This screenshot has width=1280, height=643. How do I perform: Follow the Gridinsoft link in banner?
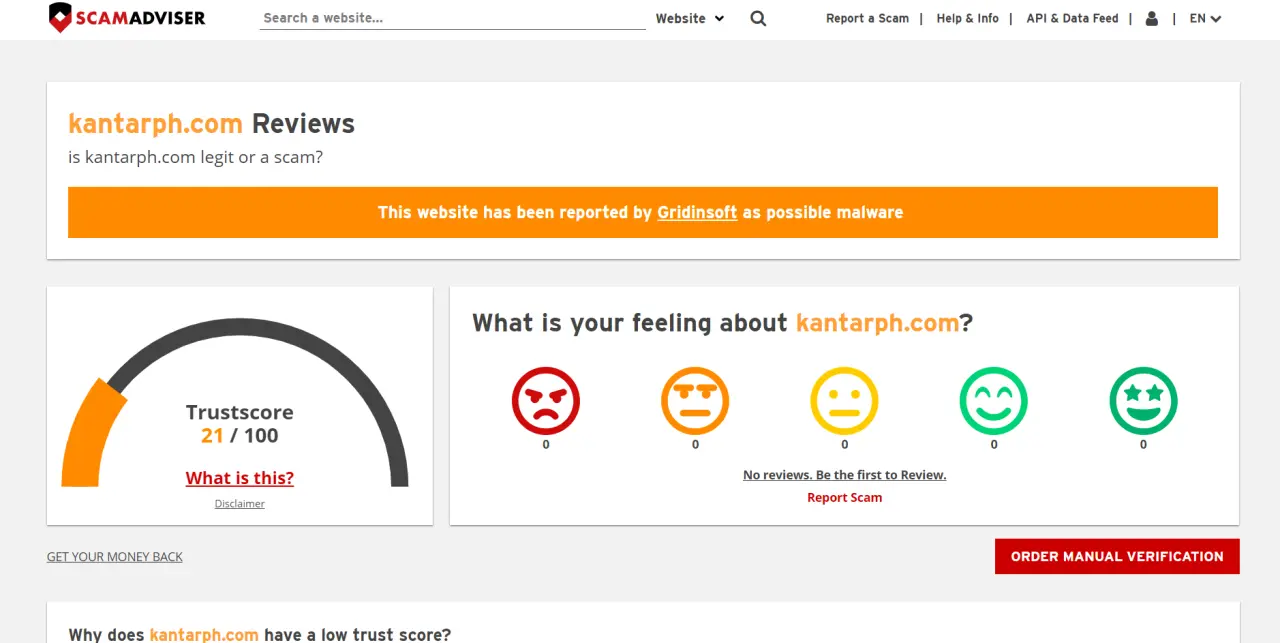click(x=697, y=212)
